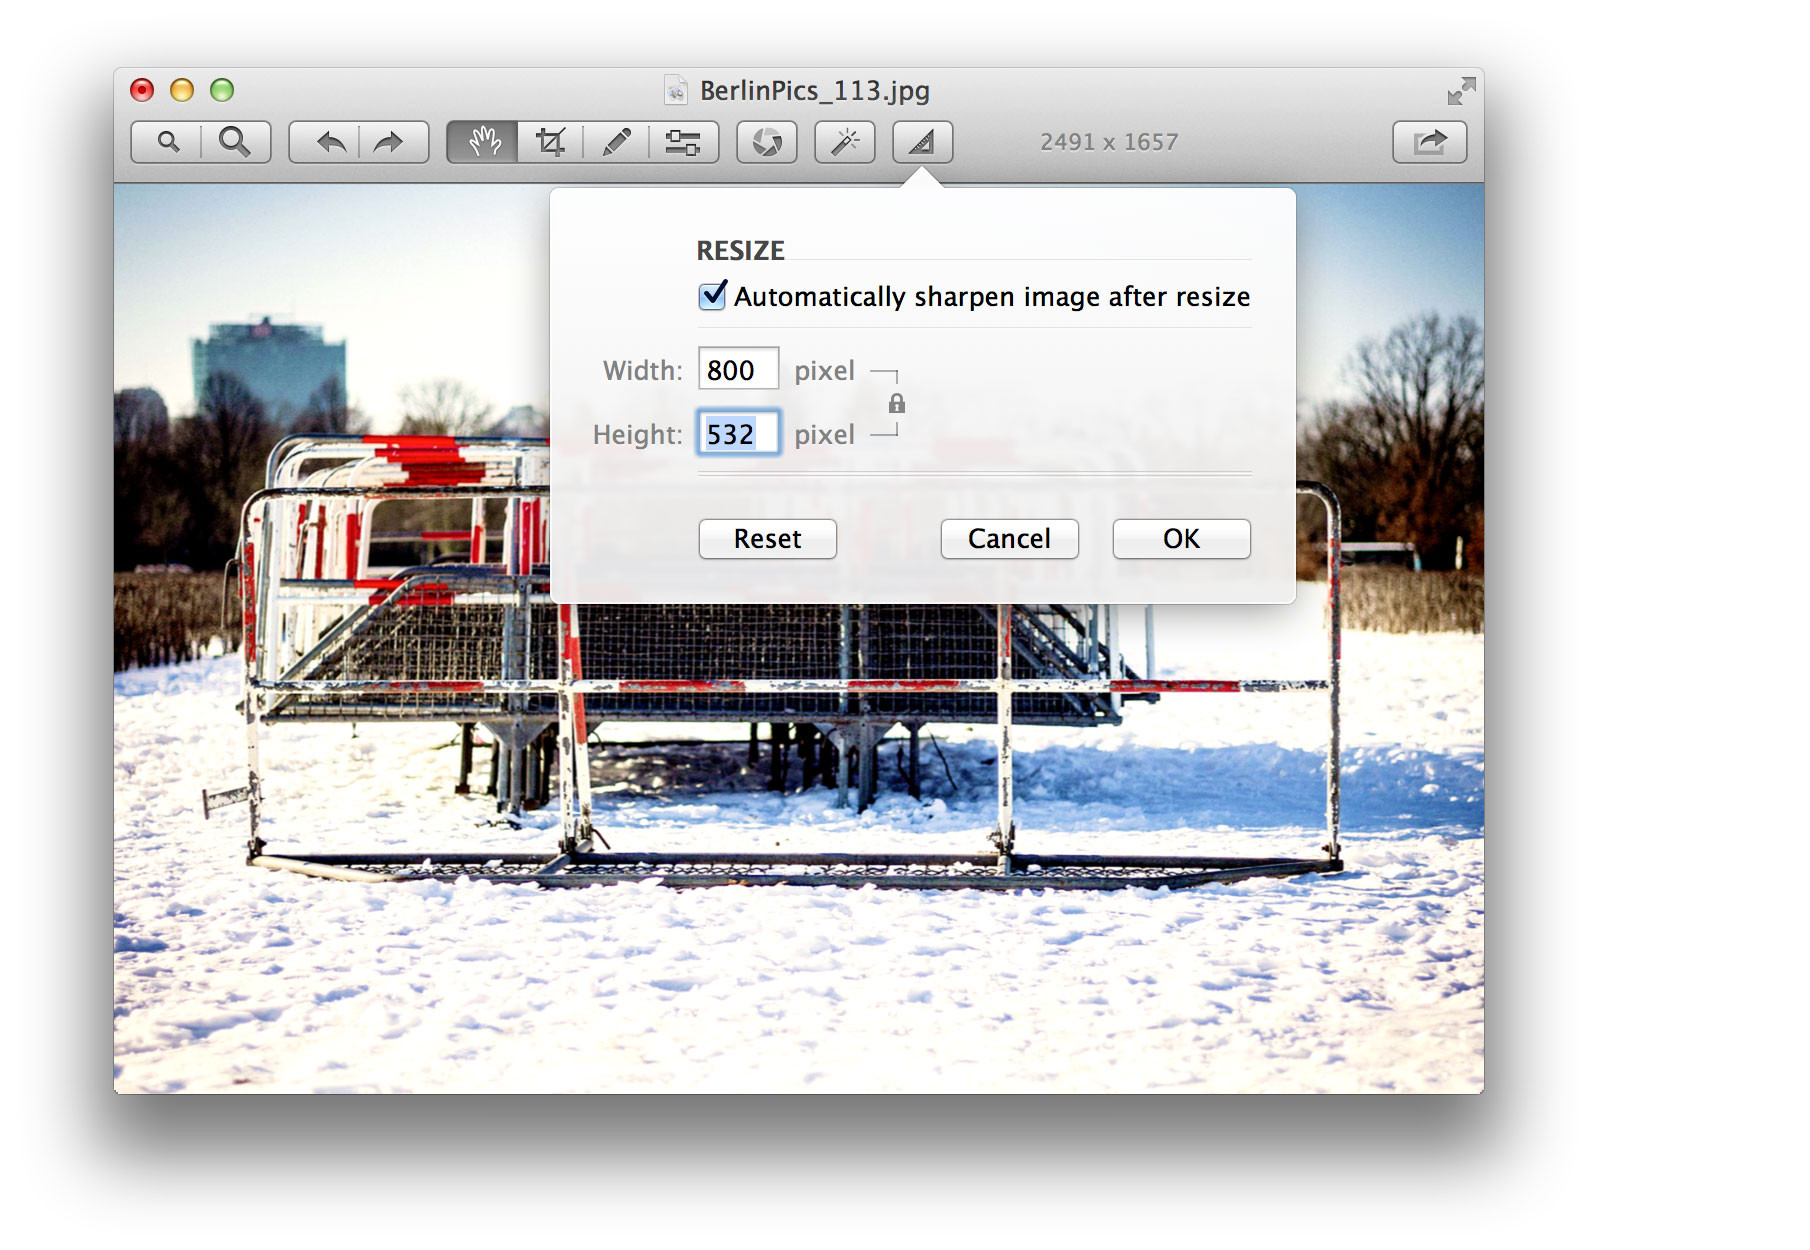The height and width of the screenshot is (1250, 1810).
Task: Close the window with red button
Action: [142, 90]
